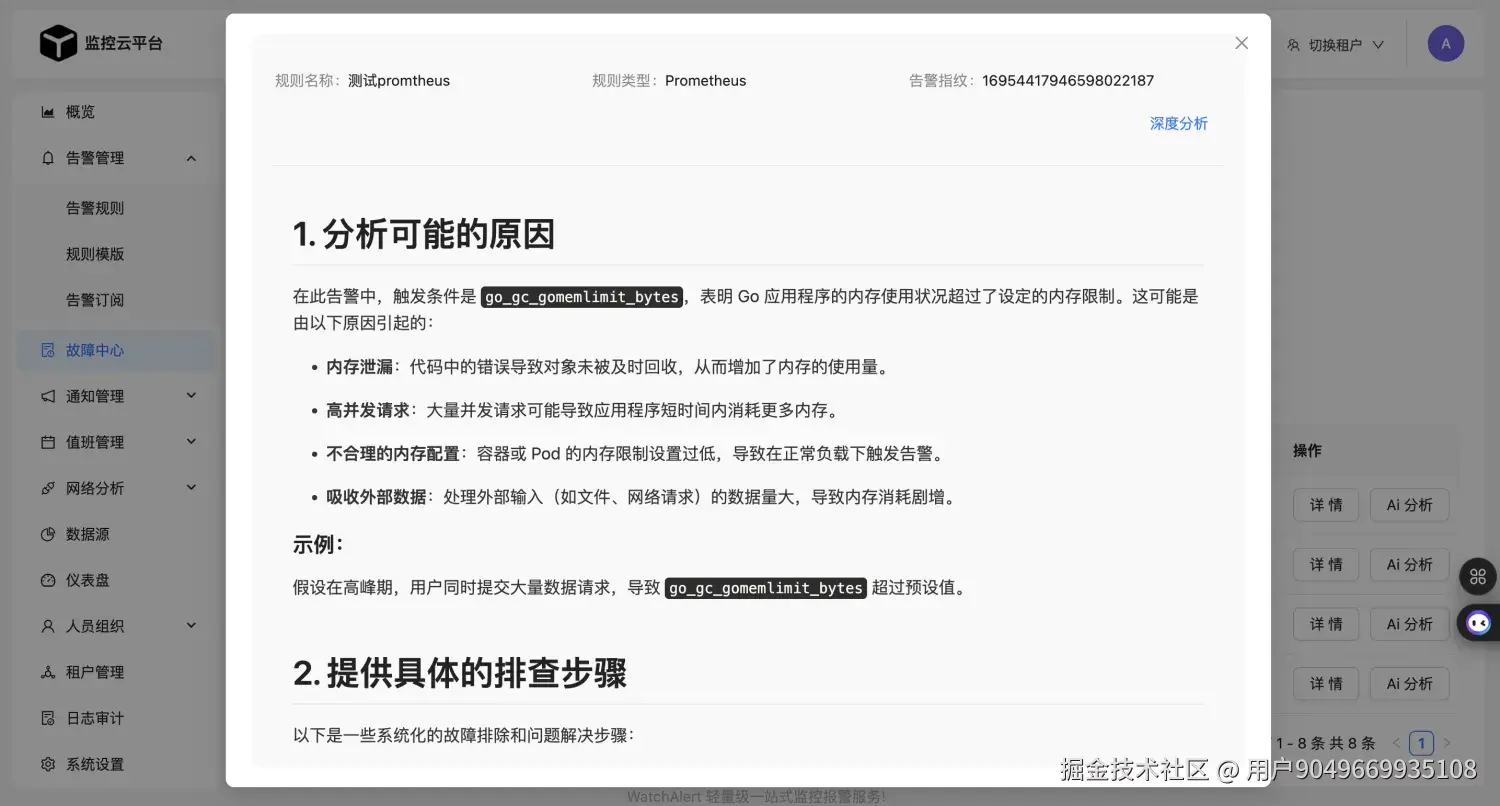Click page 1 in the pagination control

tap(1421, 742)
